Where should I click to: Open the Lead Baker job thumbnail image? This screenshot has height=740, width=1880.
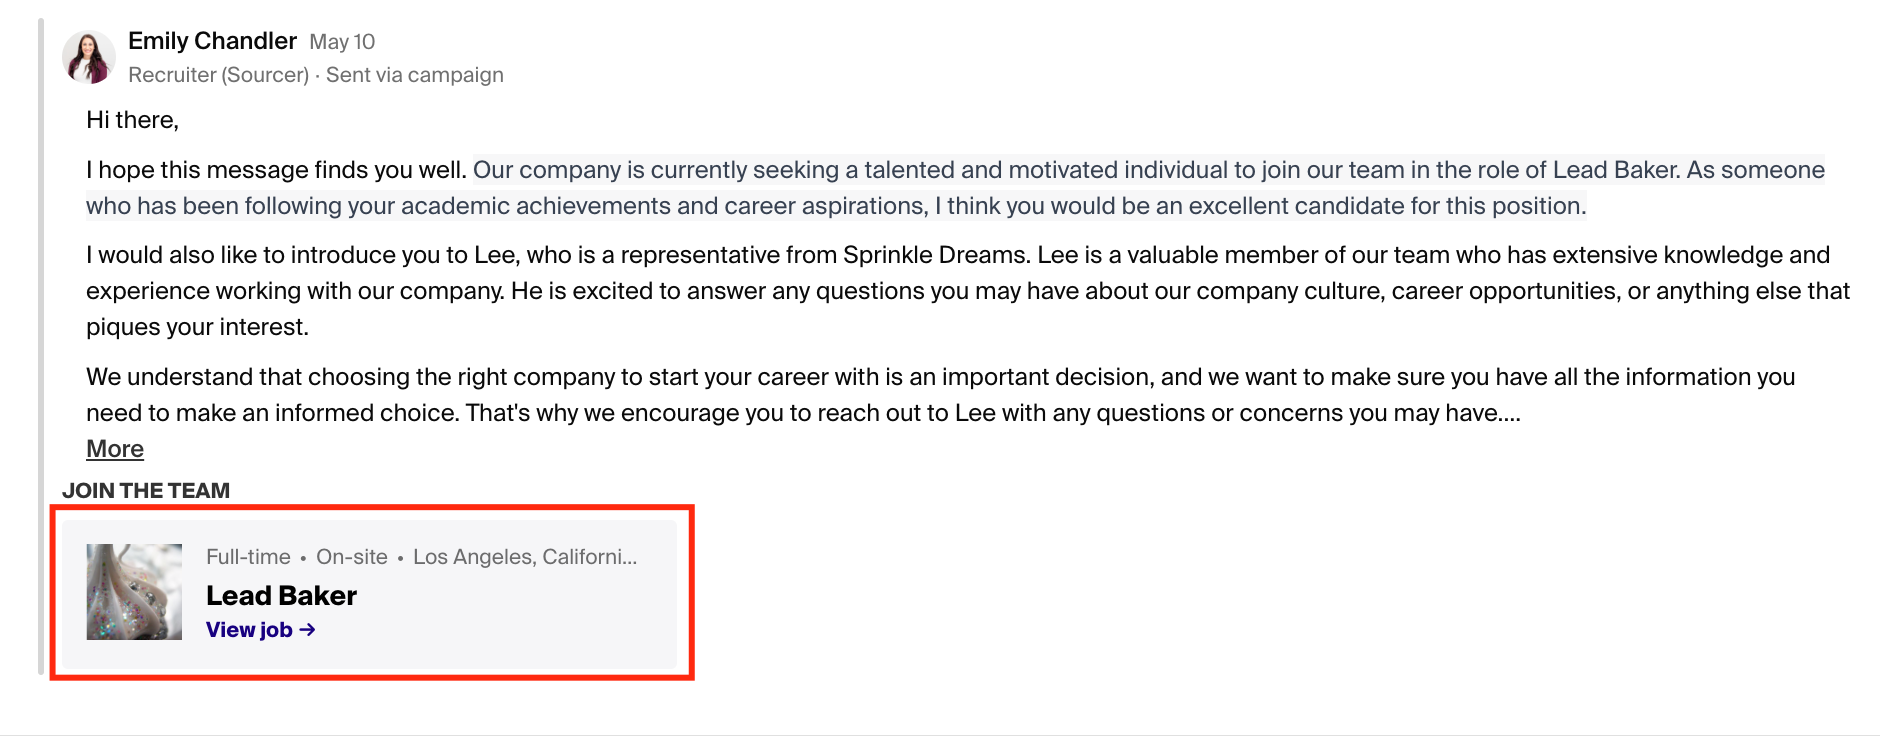134,592
